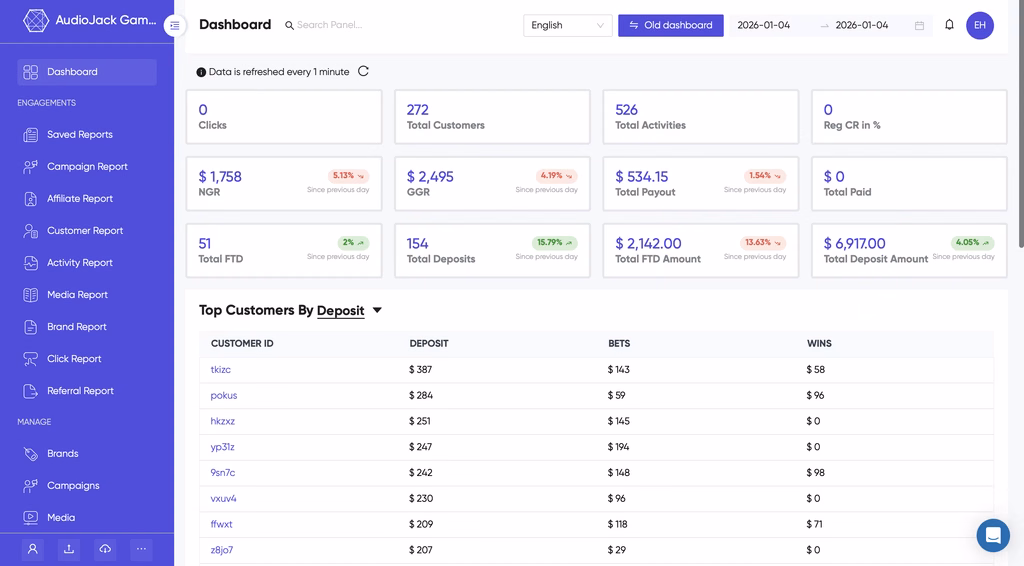The width and height of the screenshot is (1024, 566).
Task: Click the Campaigns icon under Manage
Action: [31, 485]
